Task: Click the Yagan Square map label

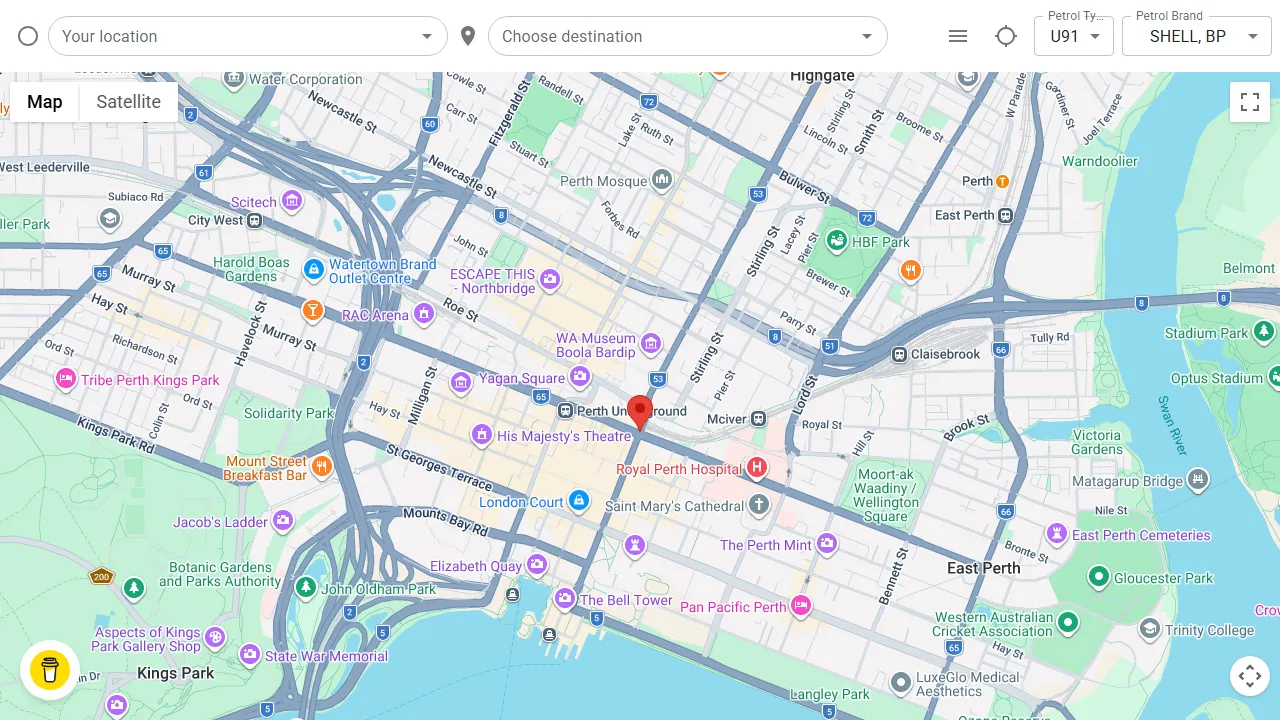Action: pyautogui.click(x=522, y=378)
